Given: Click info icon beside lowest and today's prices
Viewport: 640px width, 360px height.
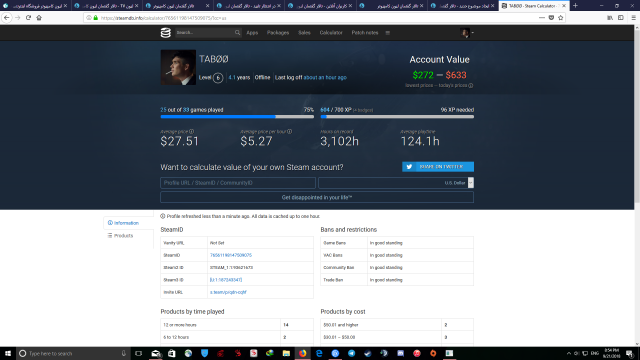Looking at the screenshot, I should tap(471, 86).
